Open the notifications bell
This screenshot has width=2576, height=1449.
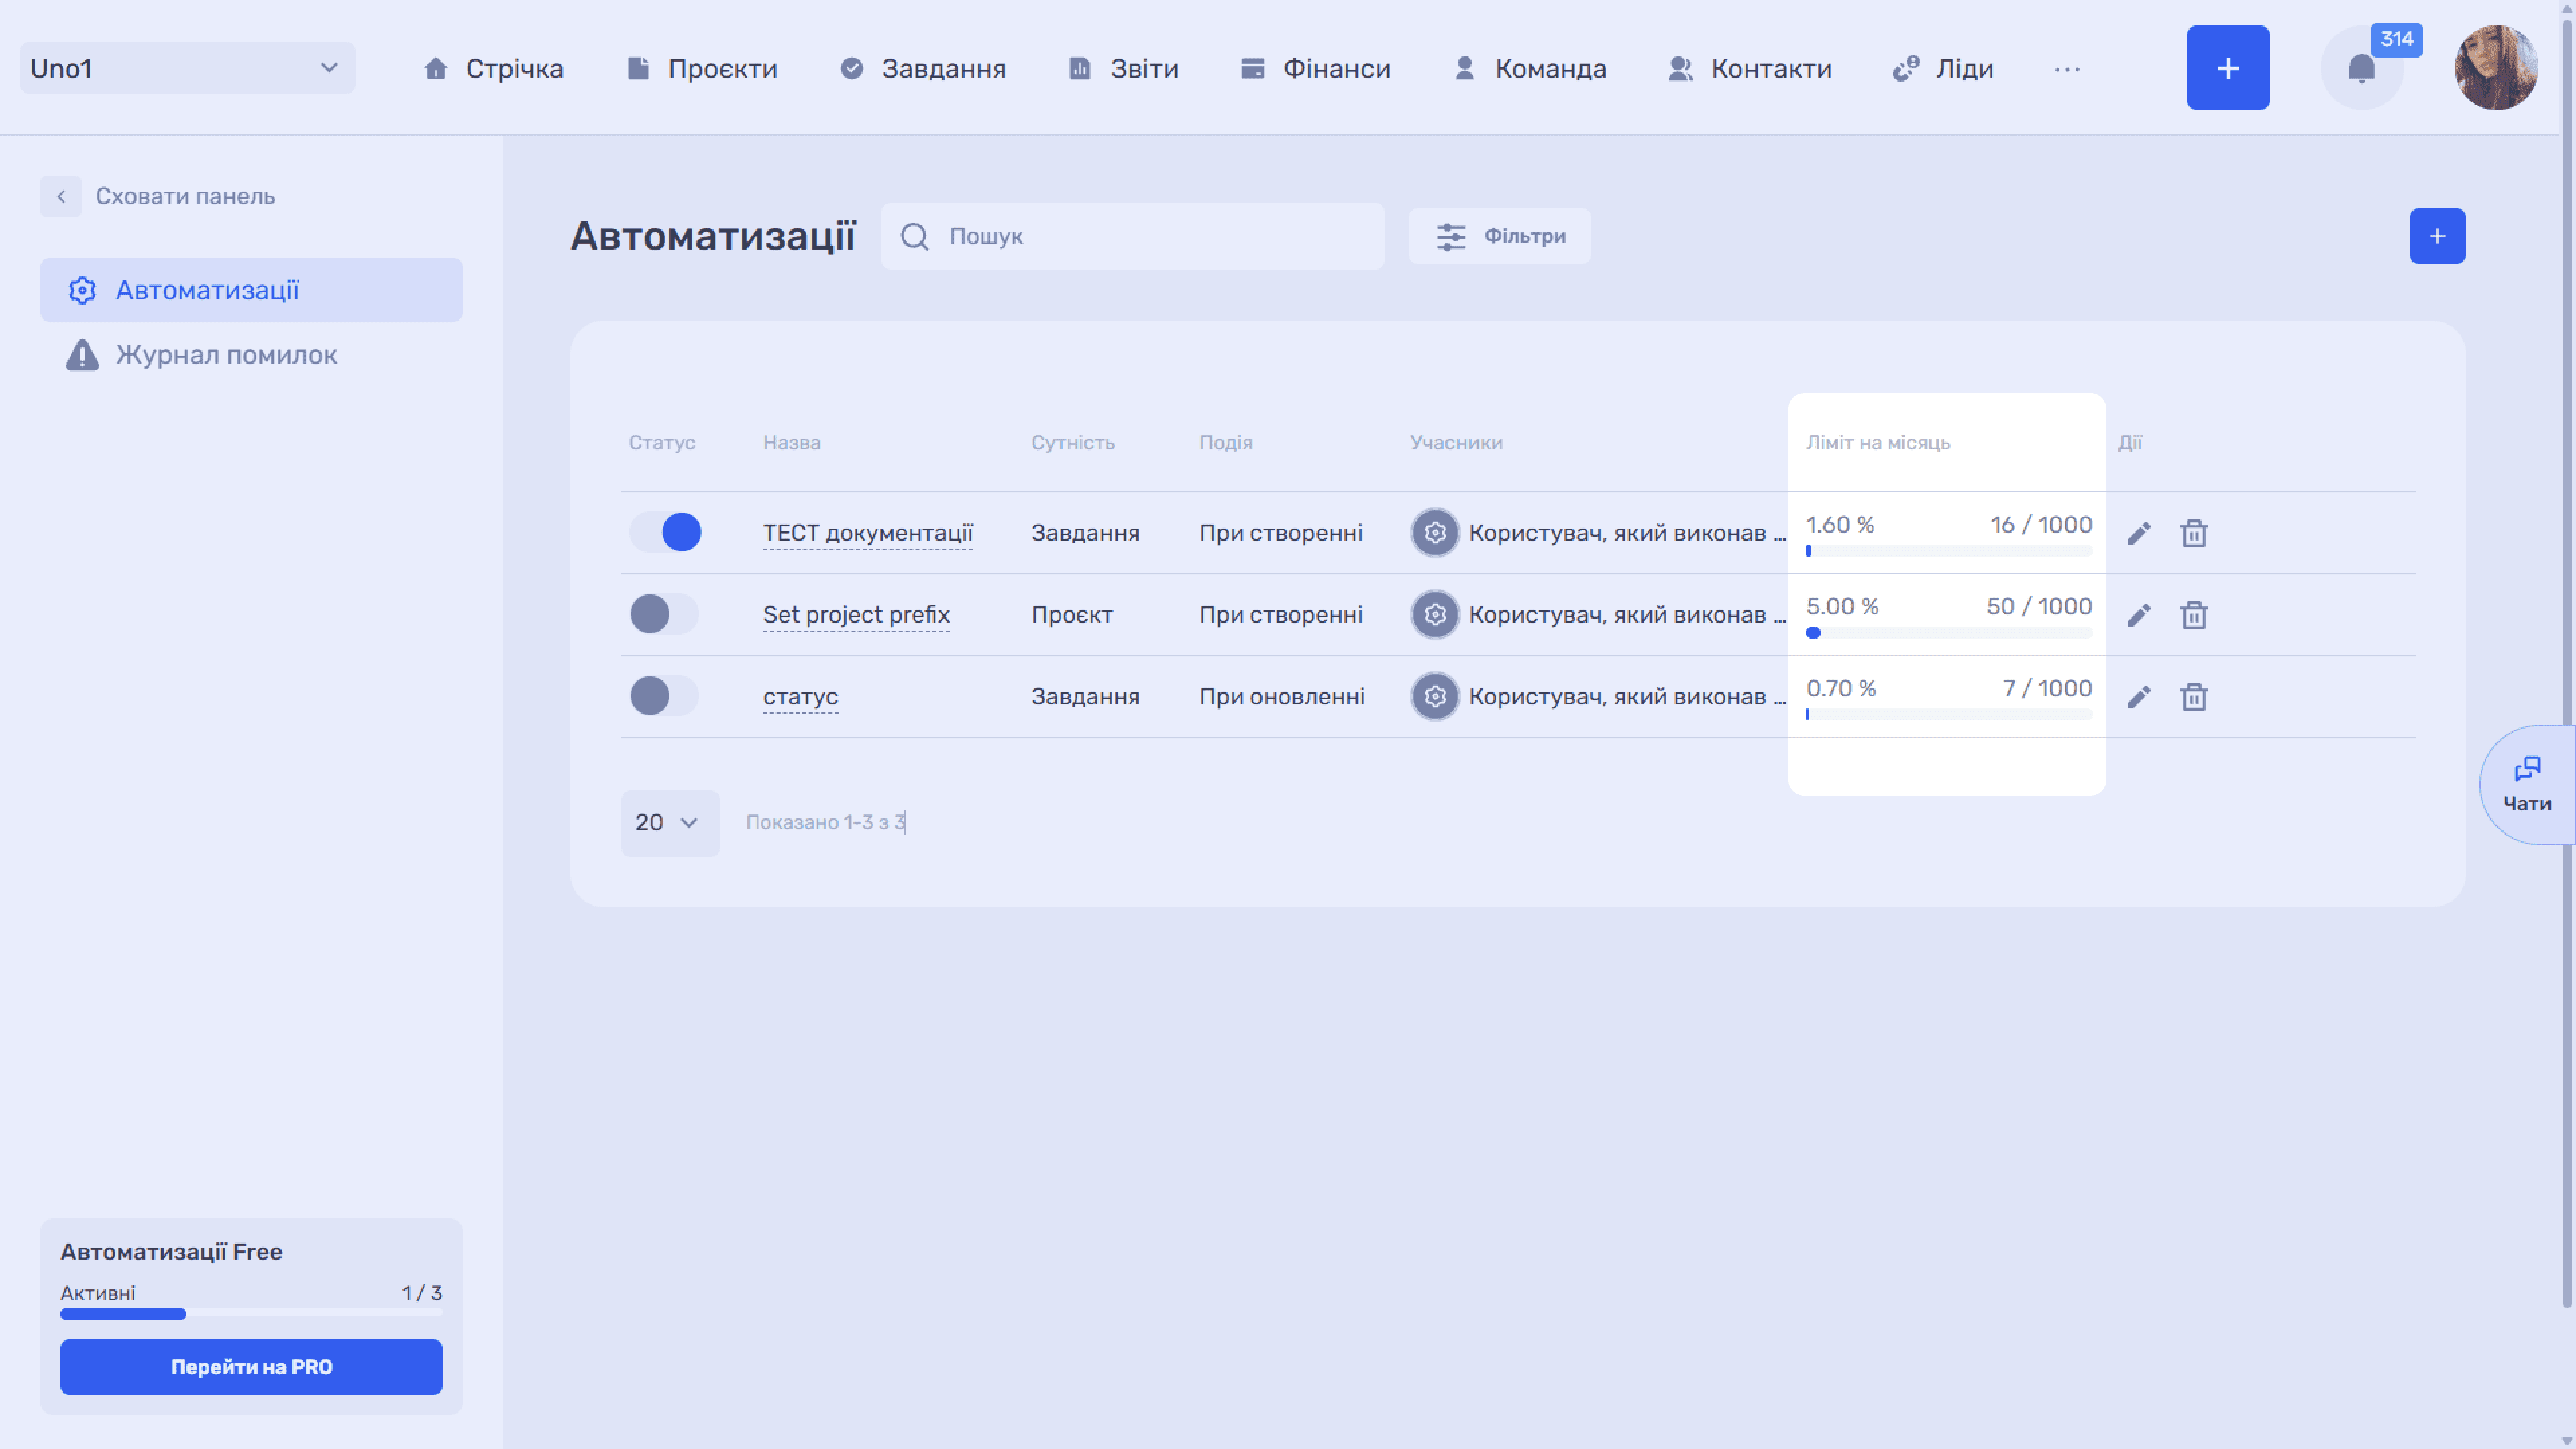pos(2361,68)
